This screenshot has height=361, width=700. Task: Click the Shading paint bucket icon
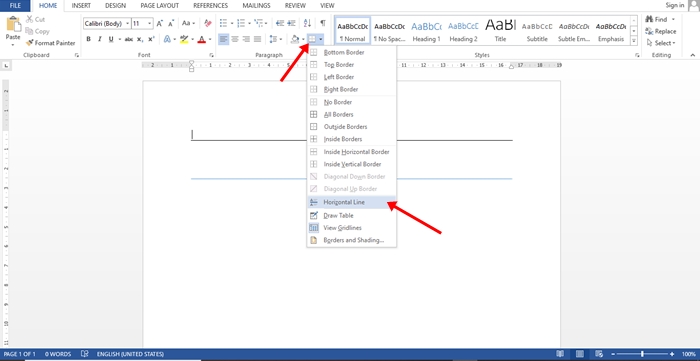(x=295, y=39)
